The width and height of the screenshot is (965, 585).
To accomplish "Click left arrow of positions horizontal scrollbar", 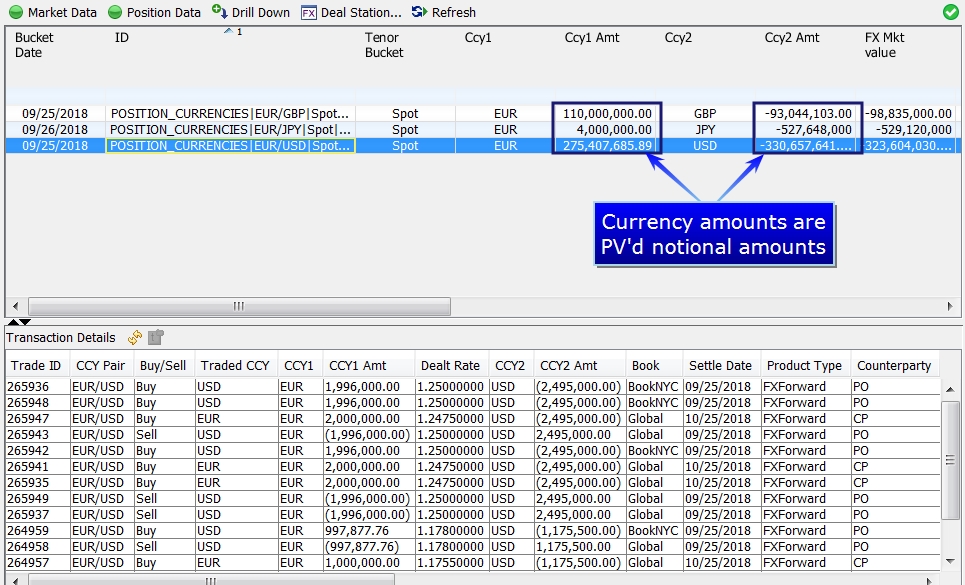I will click(15, 306).
